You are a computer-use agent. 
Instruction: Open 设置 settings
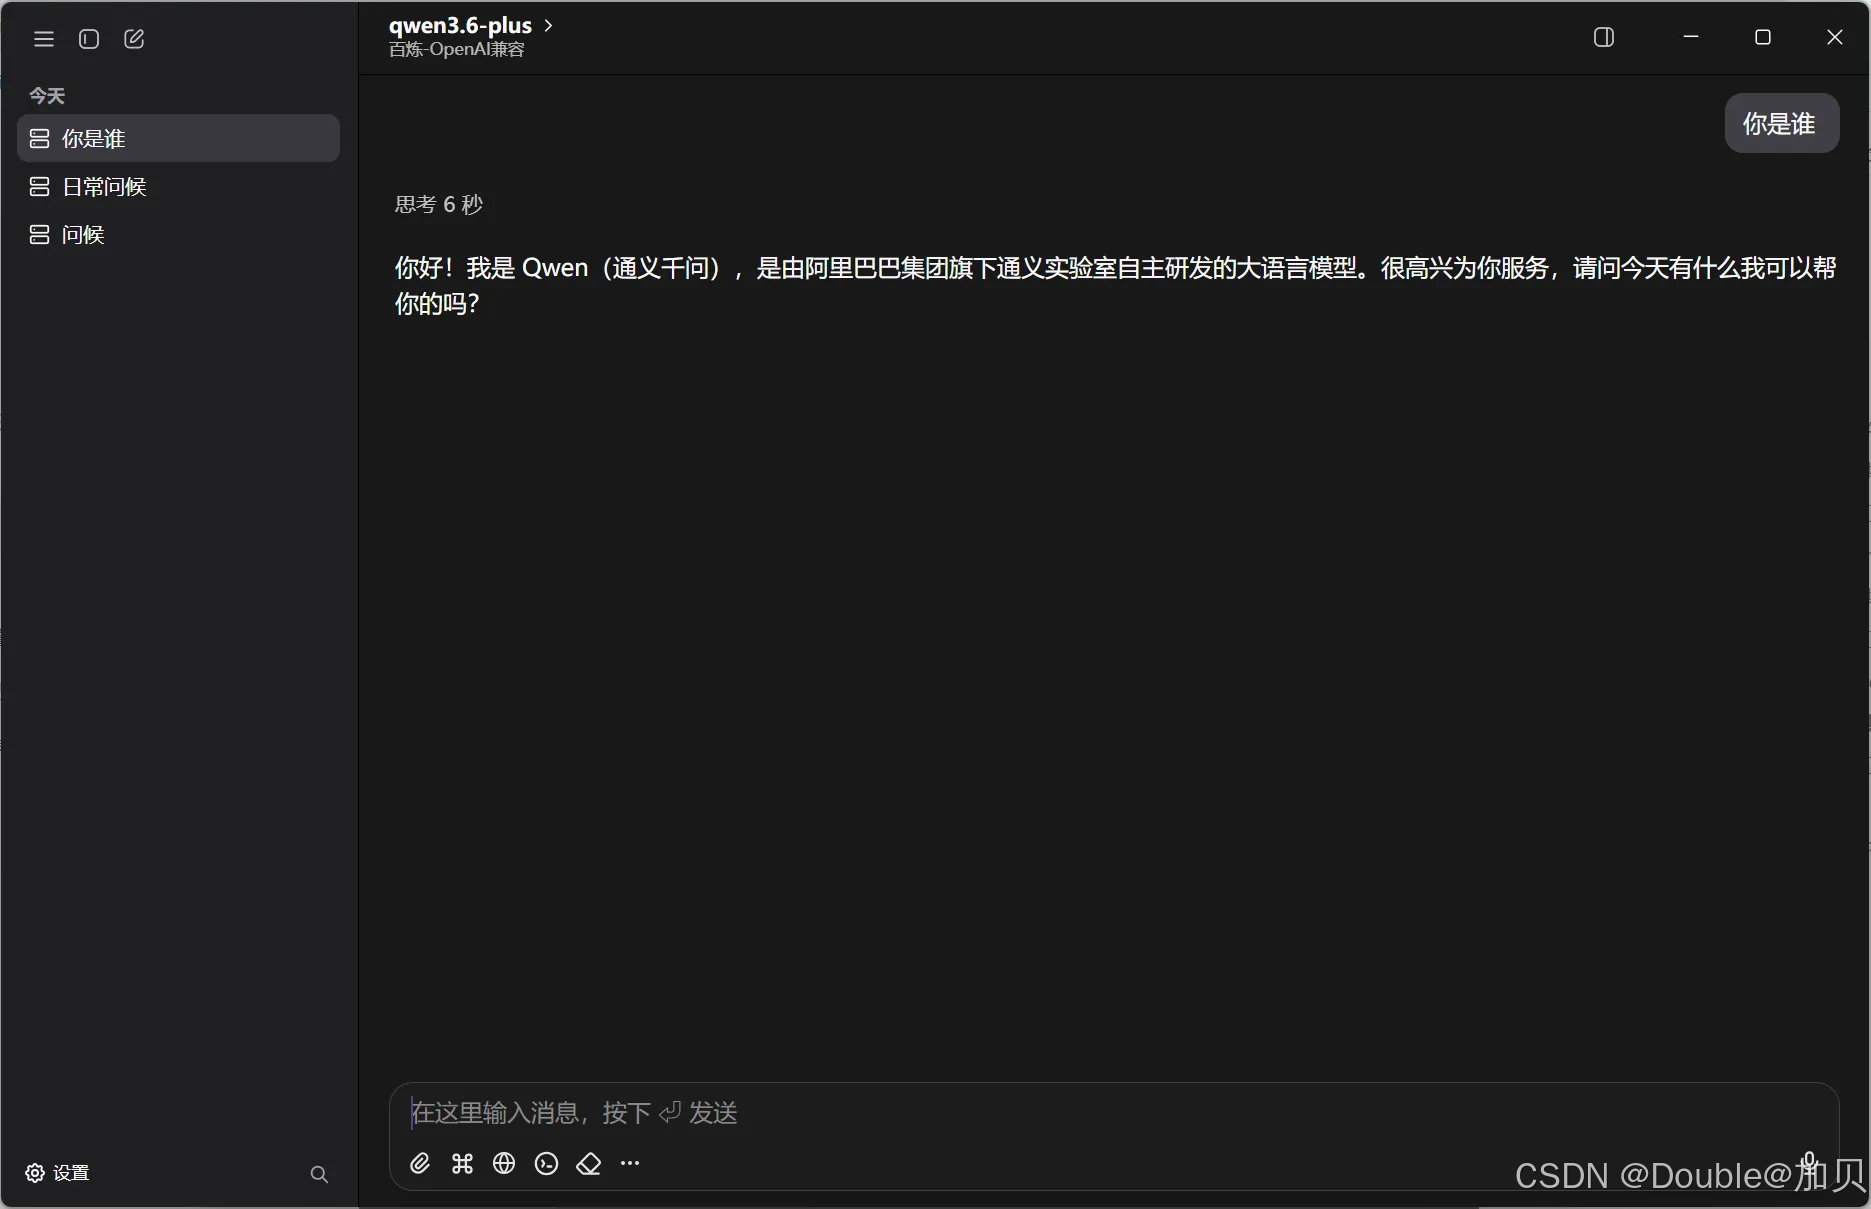click(57, 1172)
